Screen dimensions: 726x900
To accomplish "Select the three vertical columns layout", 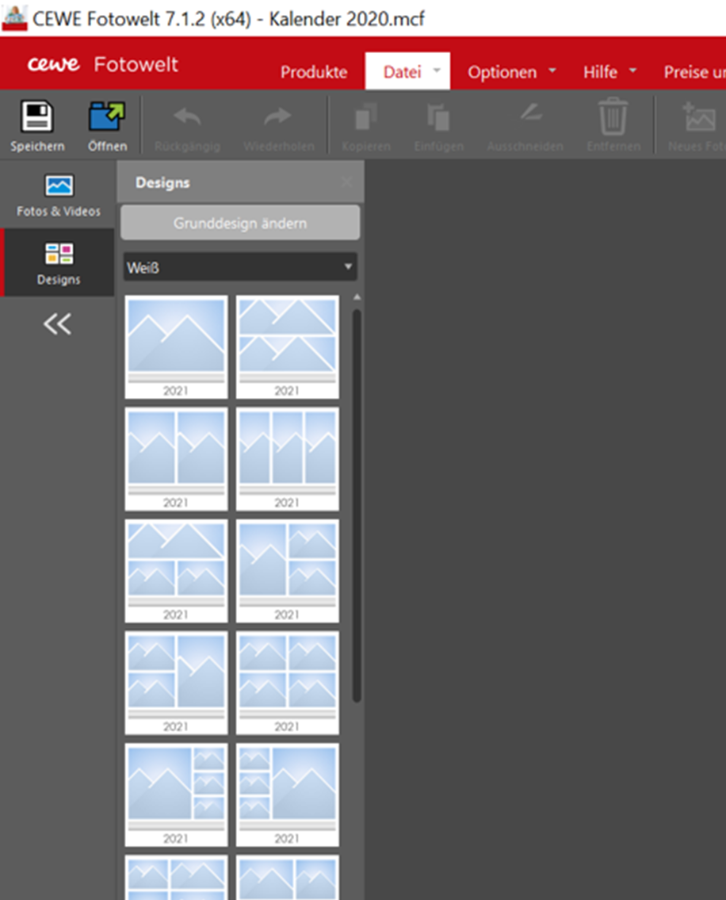I will (x=288, y=459).
